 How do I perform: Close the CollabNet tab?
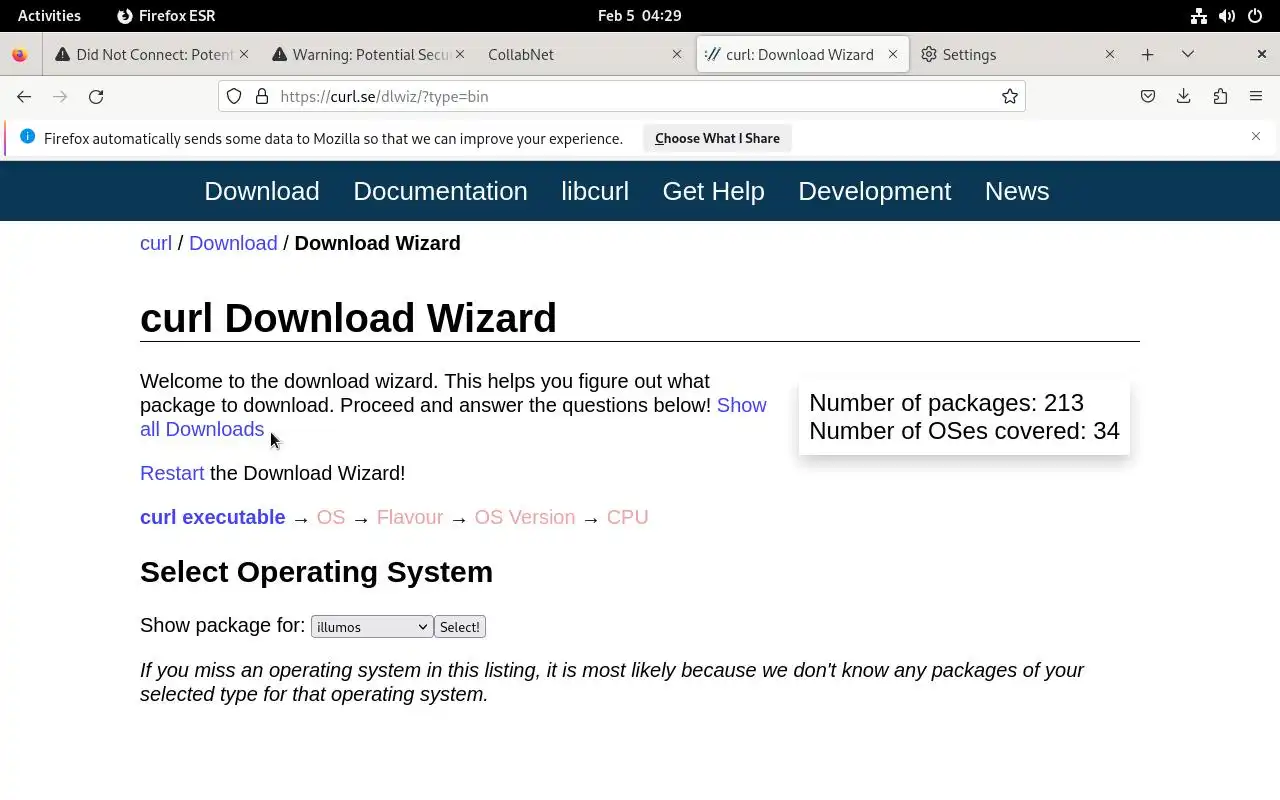pos(677,54)
